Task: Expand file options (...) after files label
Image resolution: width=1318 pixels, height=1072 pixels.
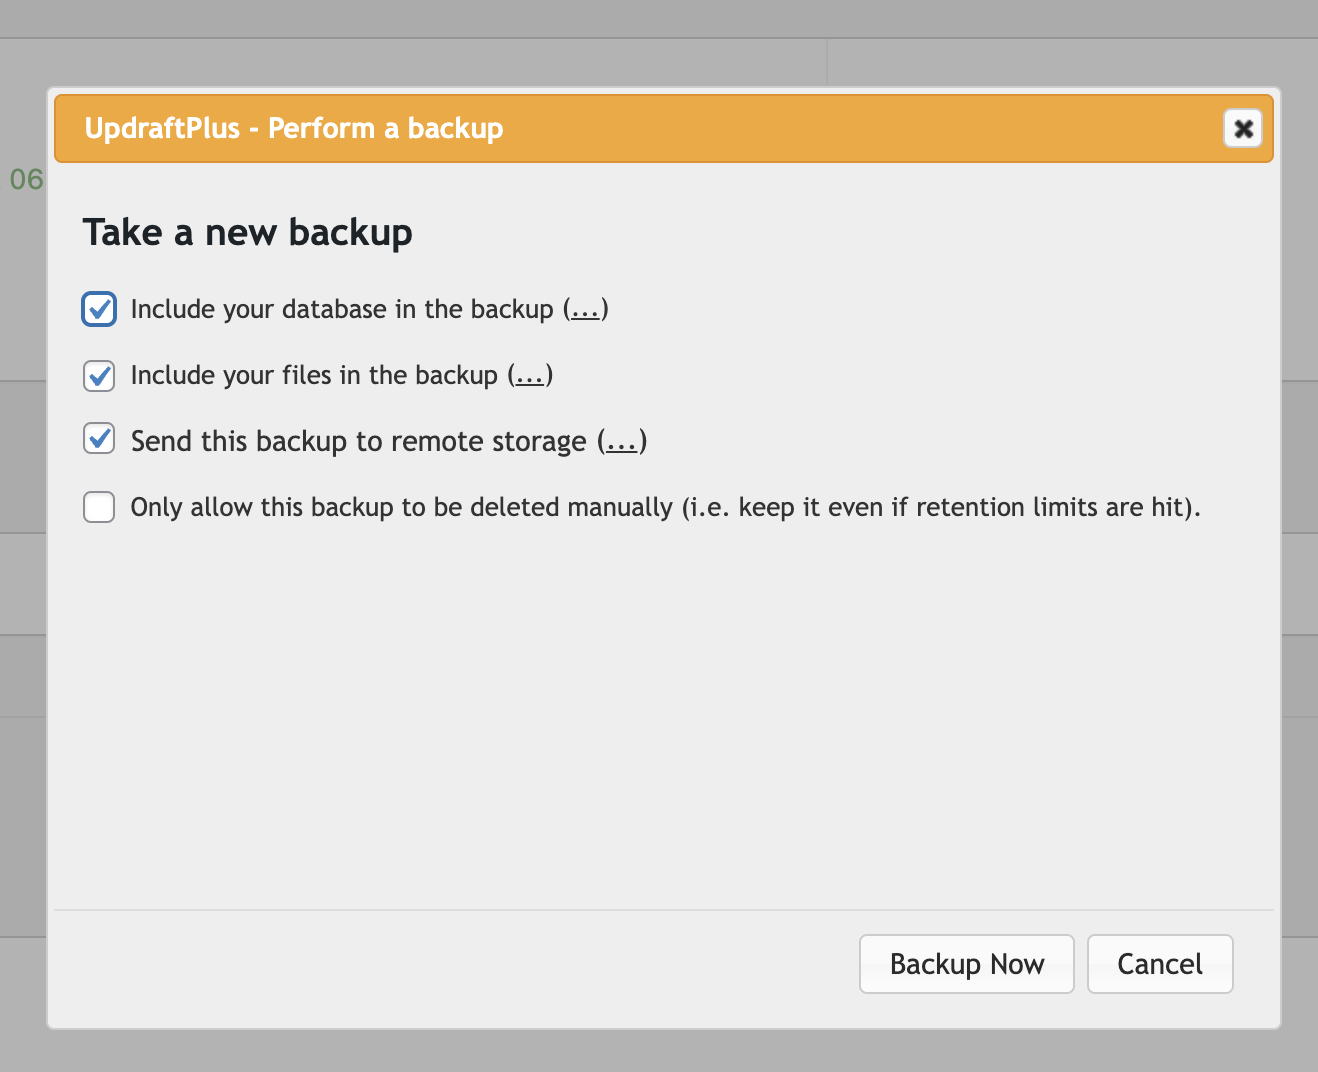Action: point(529,375)
